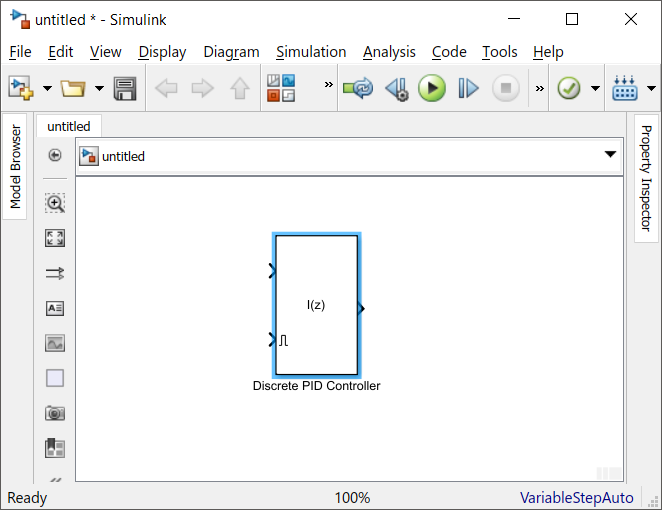
Task: Click the 100% zoom status text
Action: pyautogui.click(x=353, y=498)
